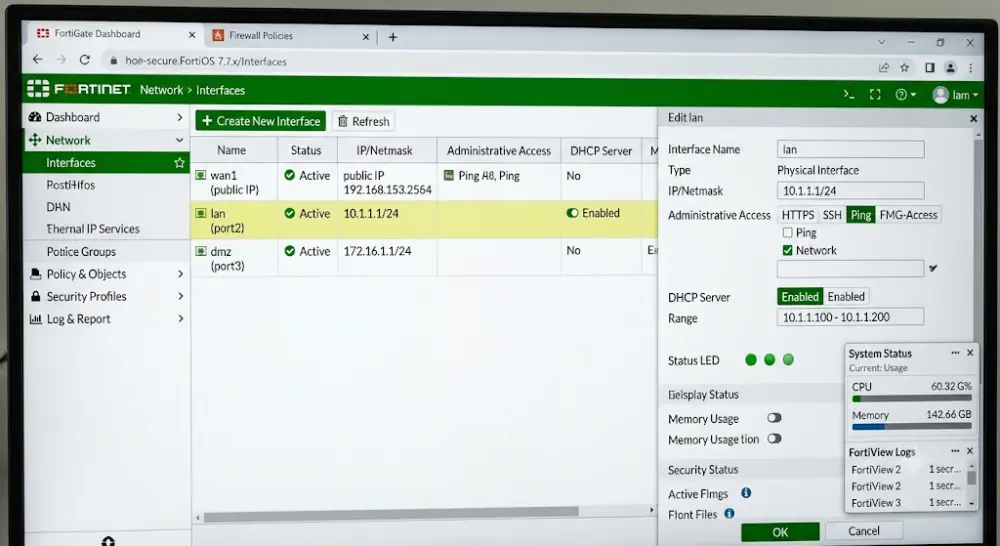Open browser tab search dropdown
1000x546 pixels.
point(881,42)
